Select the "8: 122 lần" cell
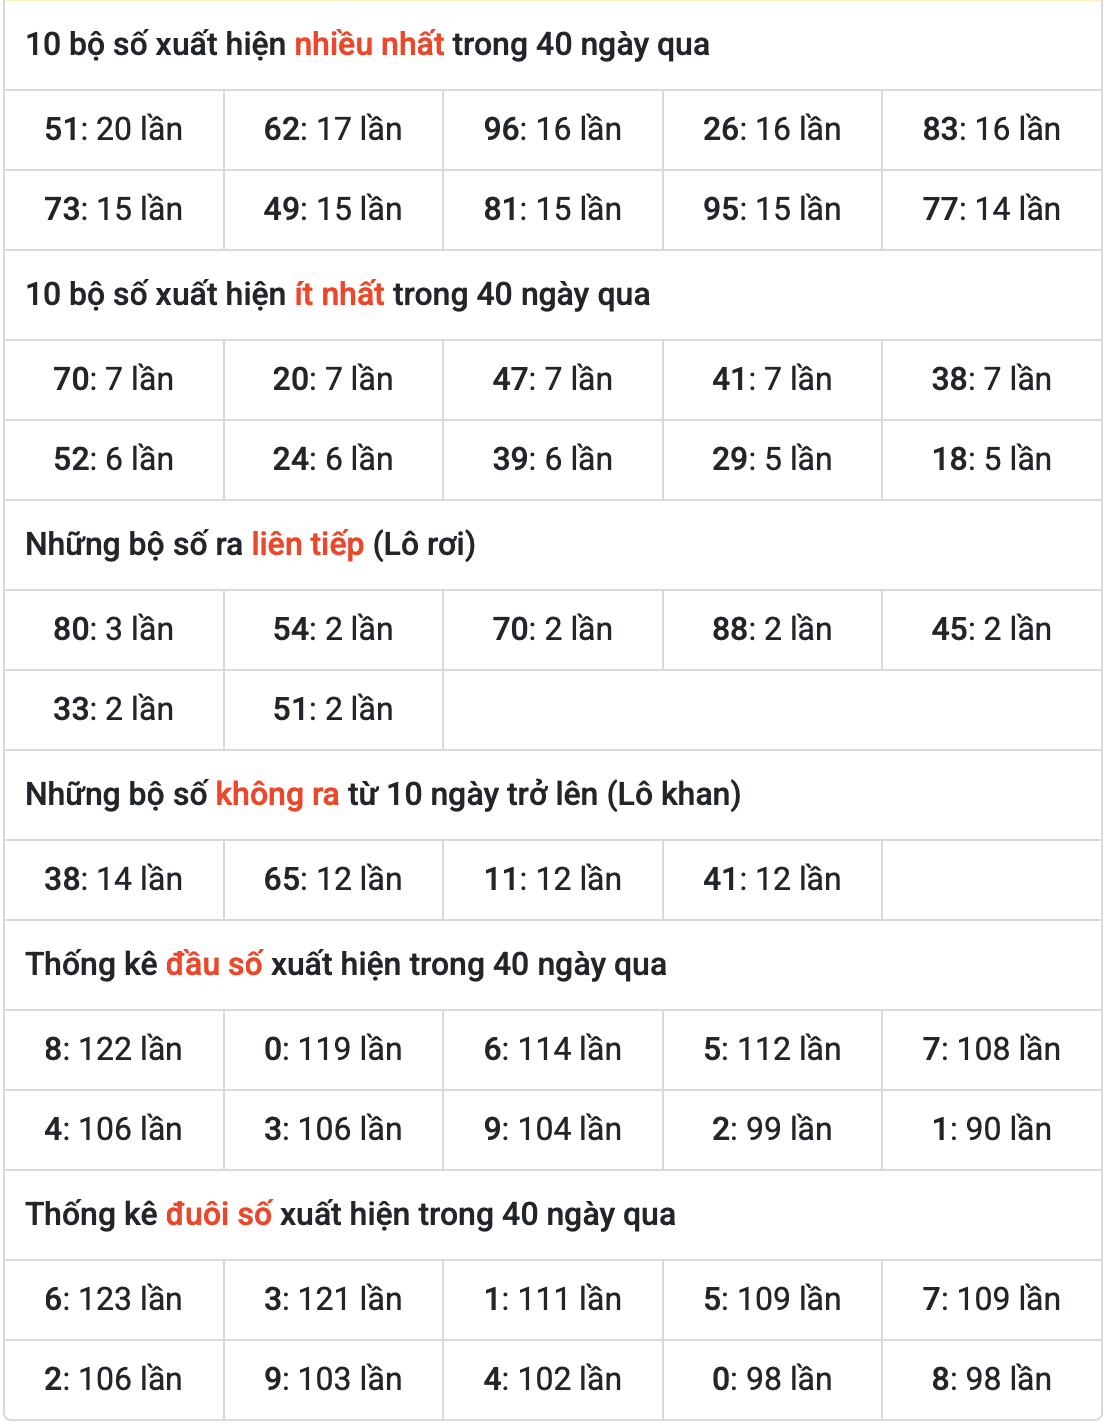 [x=114, y=1050]
